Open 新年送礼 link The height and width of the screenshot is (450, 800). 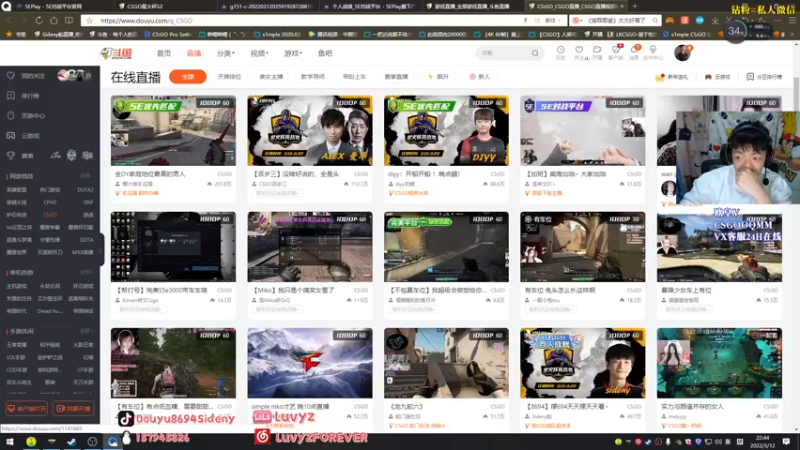pyautogui.click(x=672, y=77)
